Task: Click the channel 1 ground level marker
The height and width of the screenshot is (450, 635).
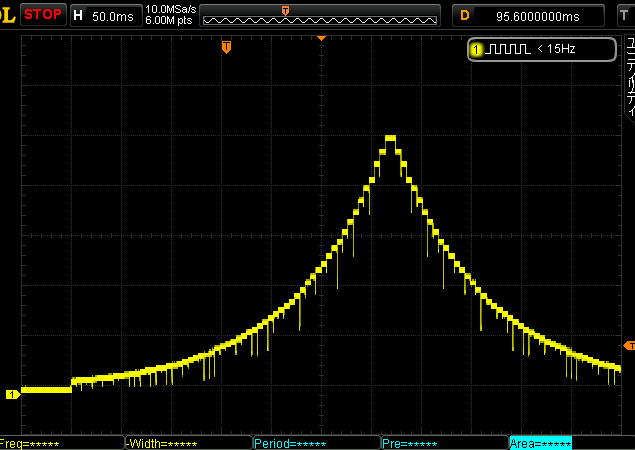Action: [x=13, y=394]
